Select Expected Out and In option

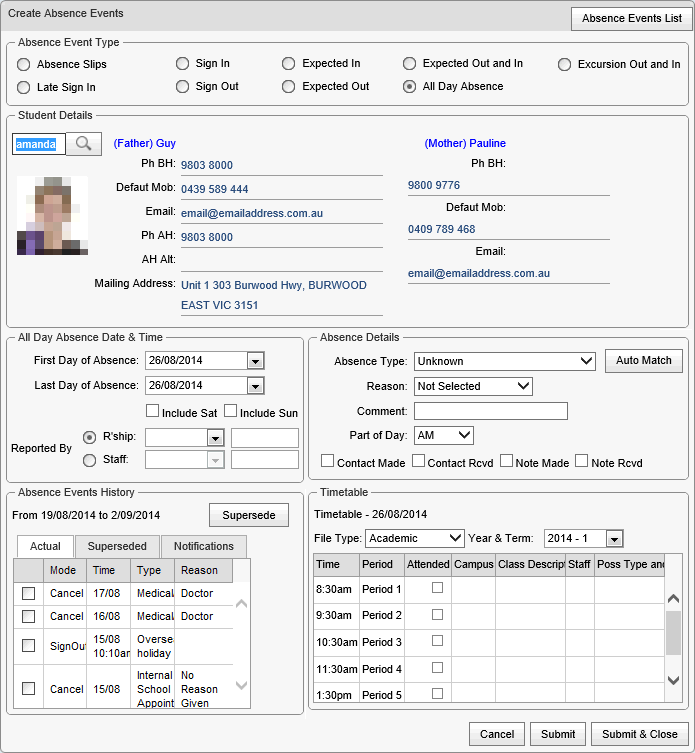click(409, 63)
